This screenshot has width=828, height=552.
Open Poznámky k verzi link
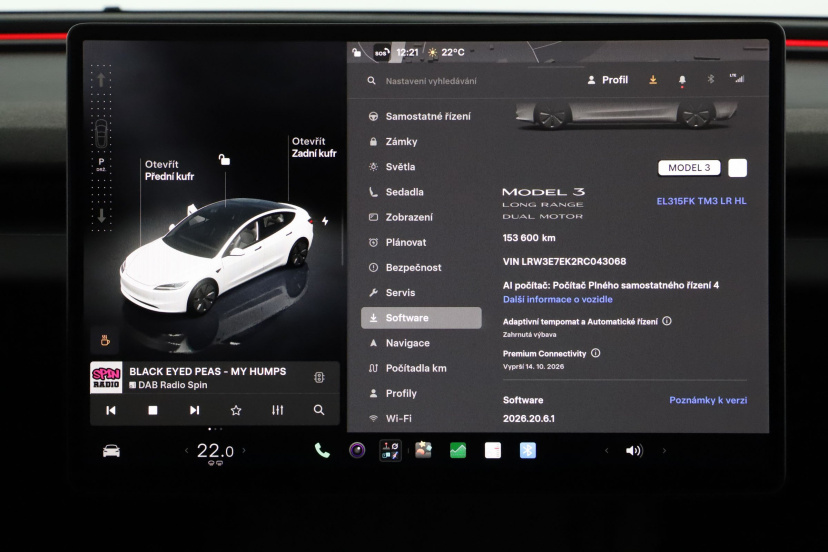pyautogui.click(x=708, y=400)
